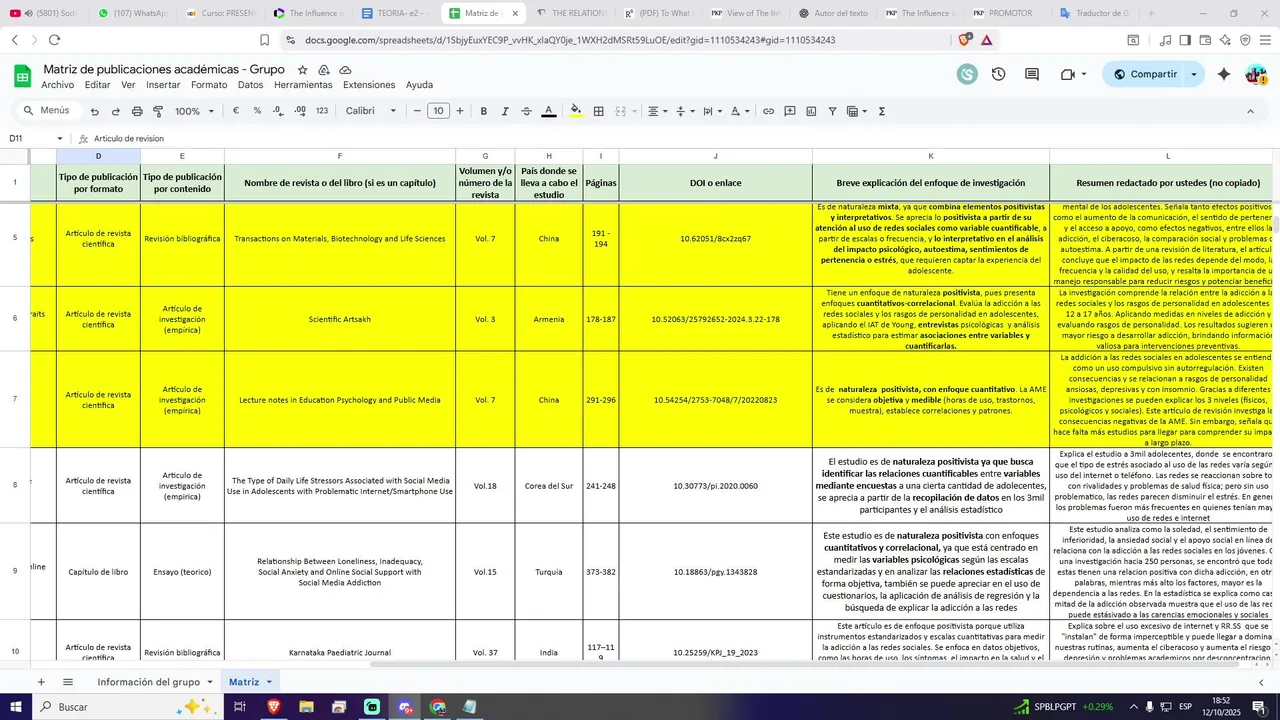Apply euro currency format
This screenshot has height=720, width=1280.
tap(236, 111)
